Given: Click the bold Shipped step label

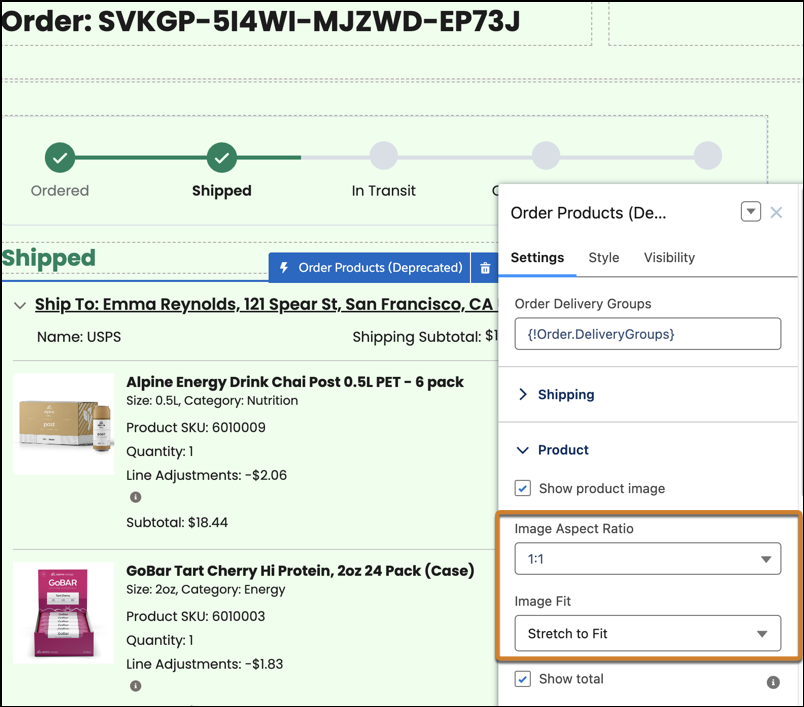Looking at the screenshot, I should point(222,191).
